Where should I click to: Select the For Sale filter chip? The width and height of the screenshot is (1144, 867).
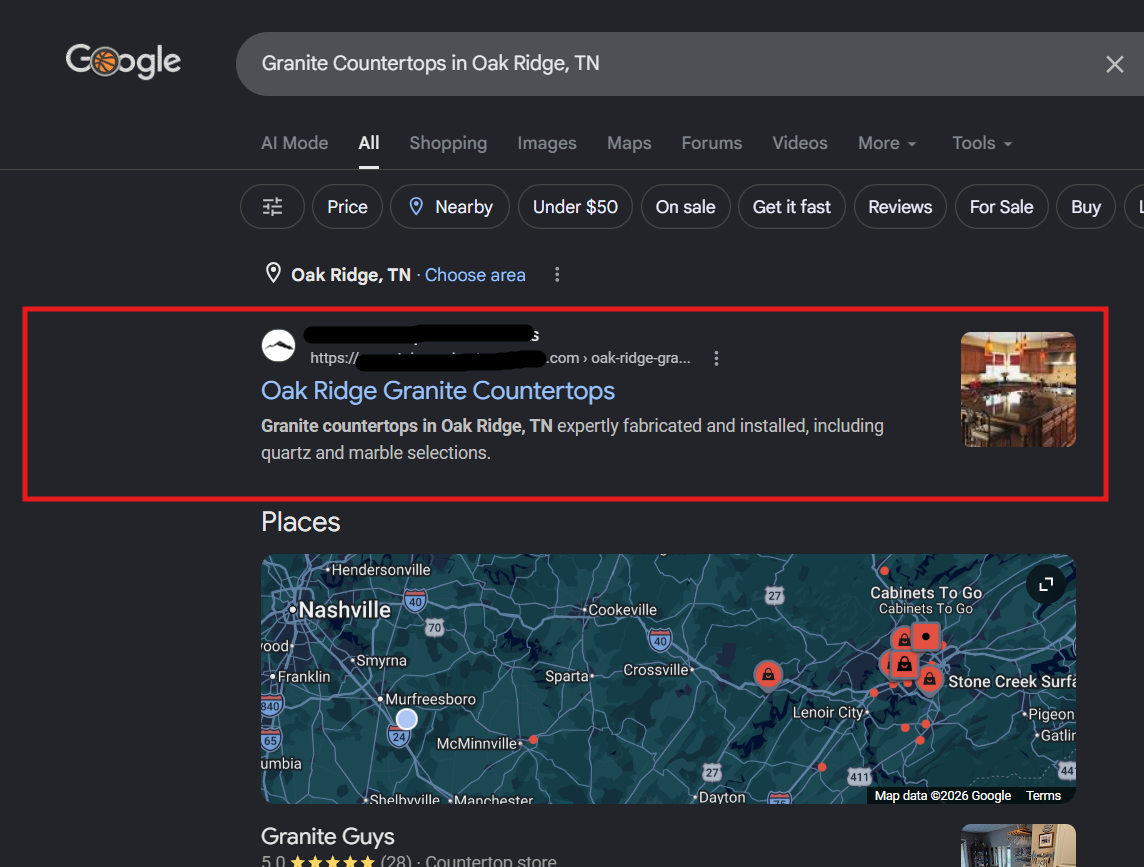pyautogui.click(x=1001, y=207)
